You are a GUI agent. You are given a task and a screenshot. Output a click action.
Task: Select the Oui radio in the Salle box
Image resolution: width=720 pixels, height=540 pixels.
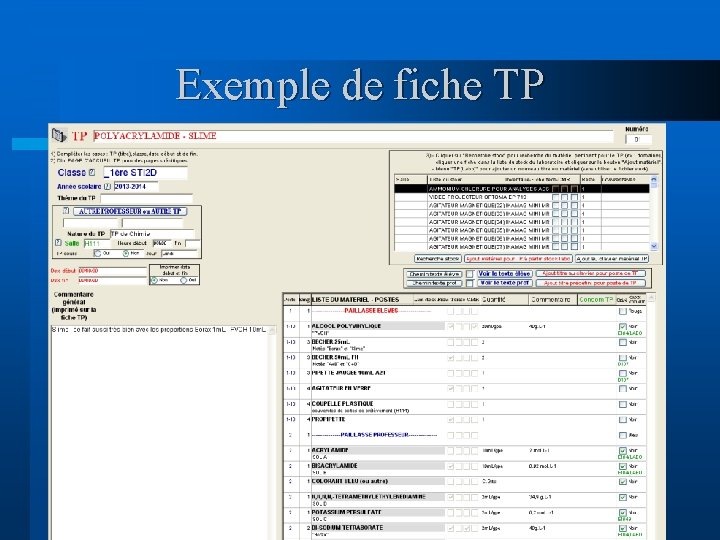click(x=97, y=253)
